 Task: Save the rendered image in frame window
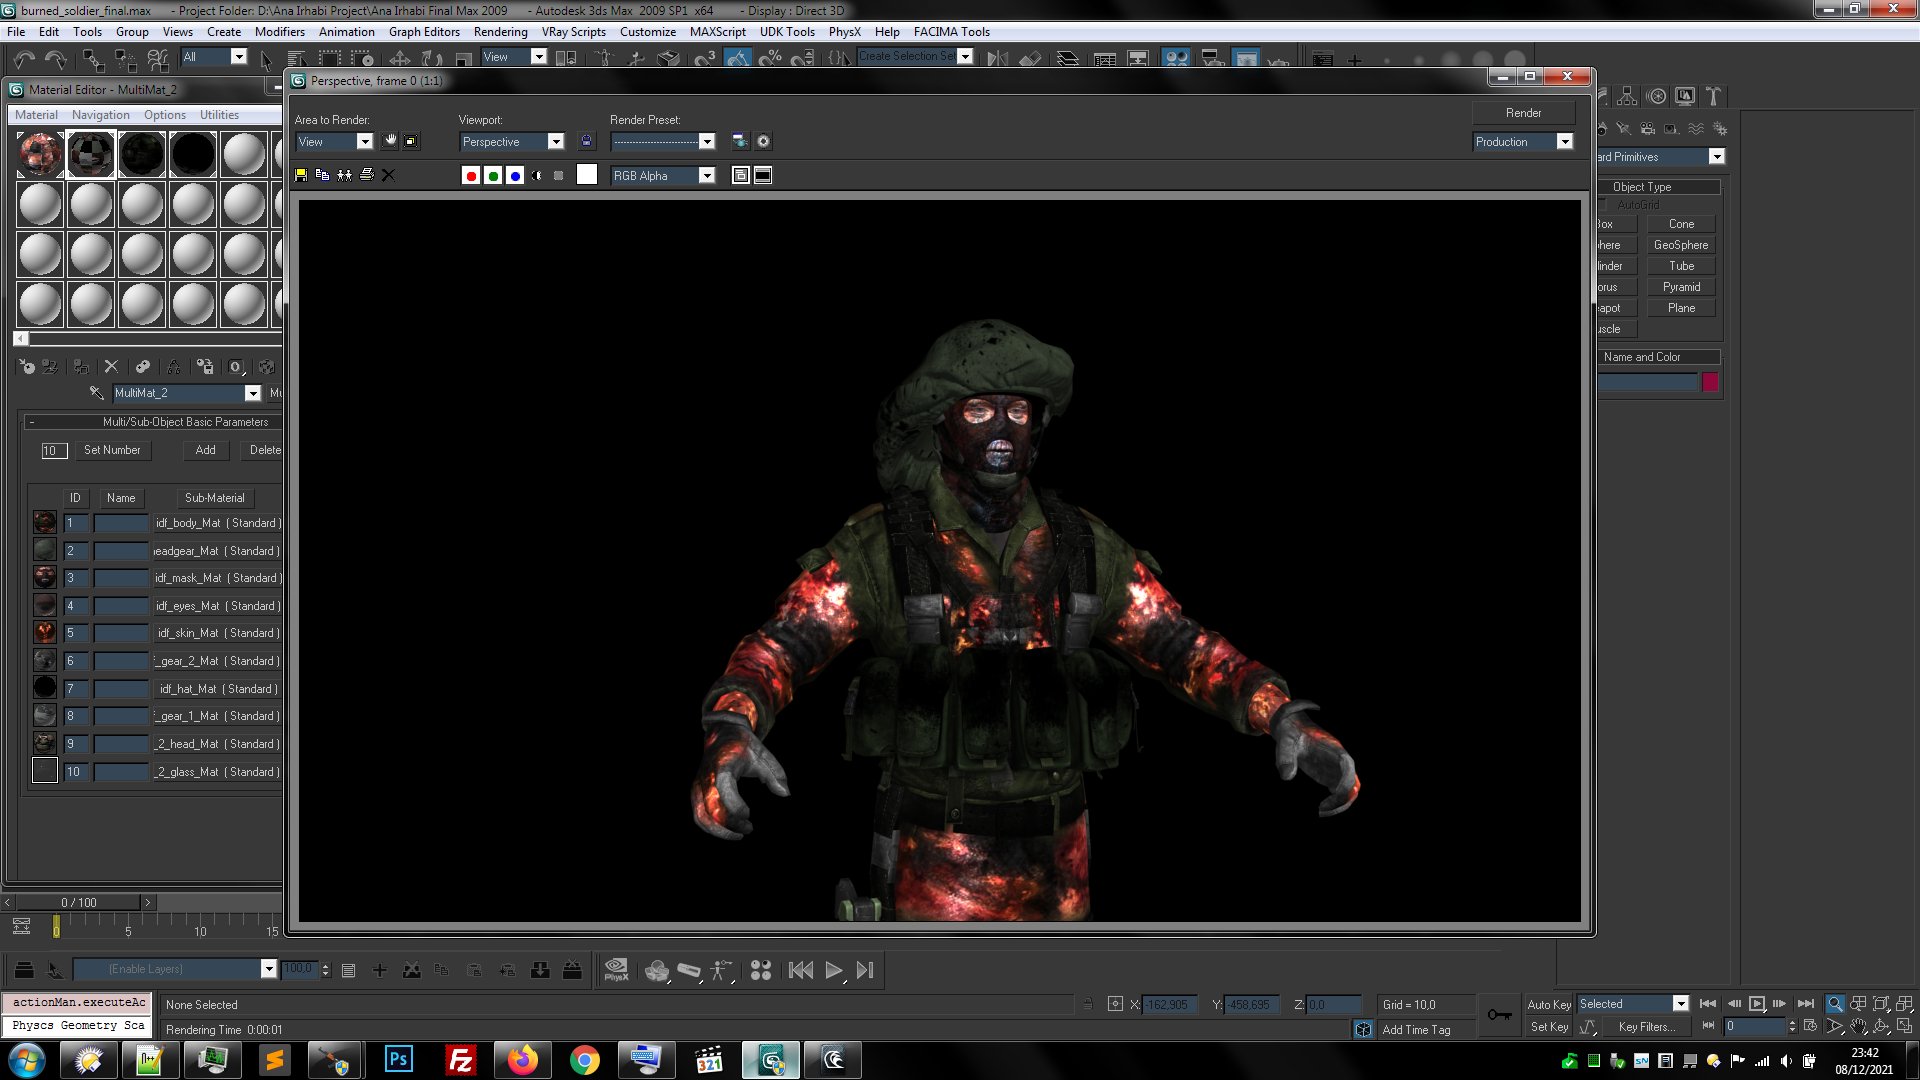301,175
